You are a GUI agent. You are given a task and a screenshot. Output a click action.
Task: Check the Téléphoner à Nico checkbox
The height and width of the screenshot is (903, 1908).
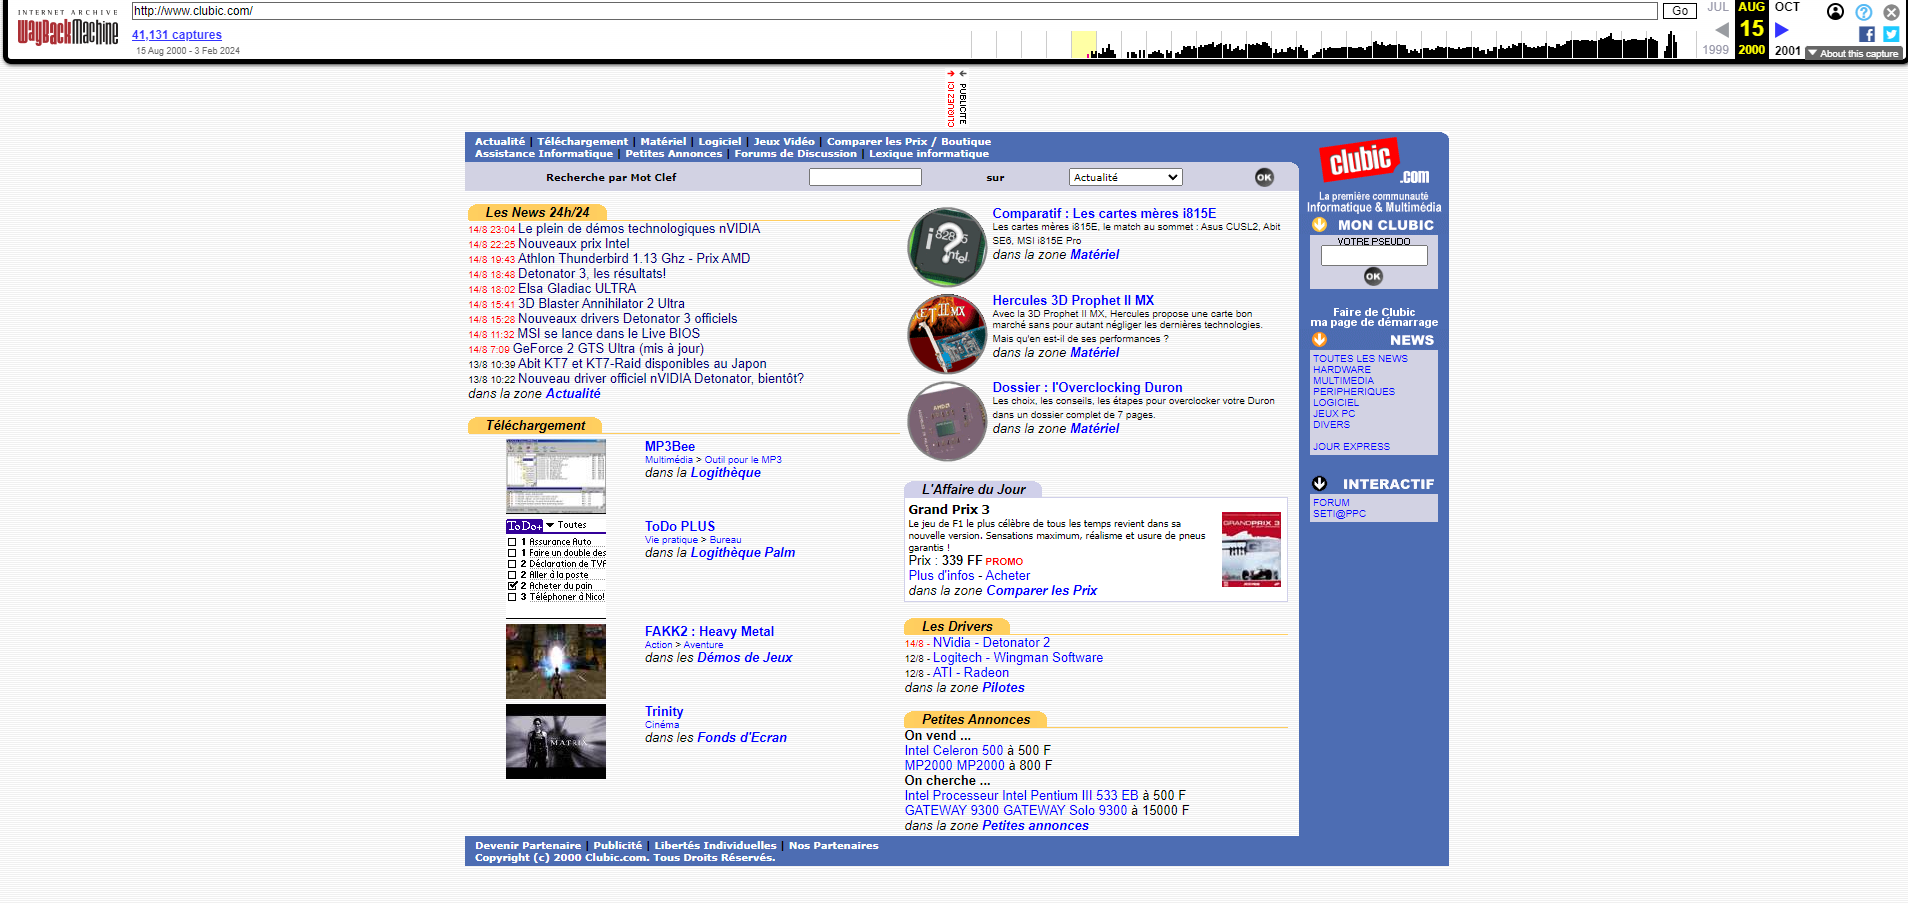[512, 597]
